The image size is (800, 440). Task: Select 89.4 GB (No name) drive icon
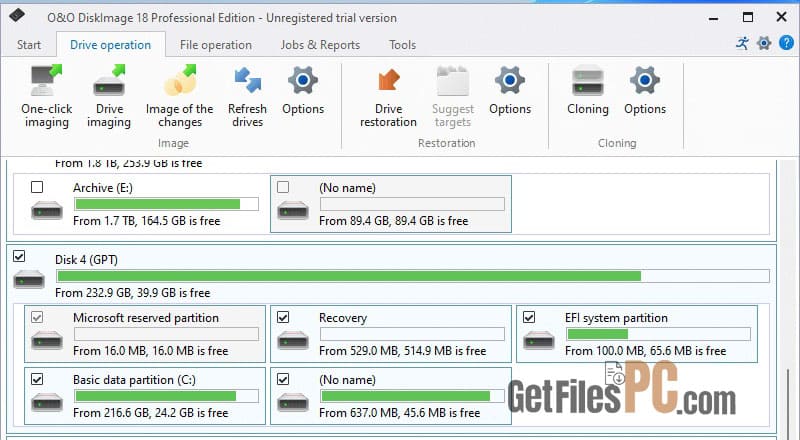pos(293,210)
